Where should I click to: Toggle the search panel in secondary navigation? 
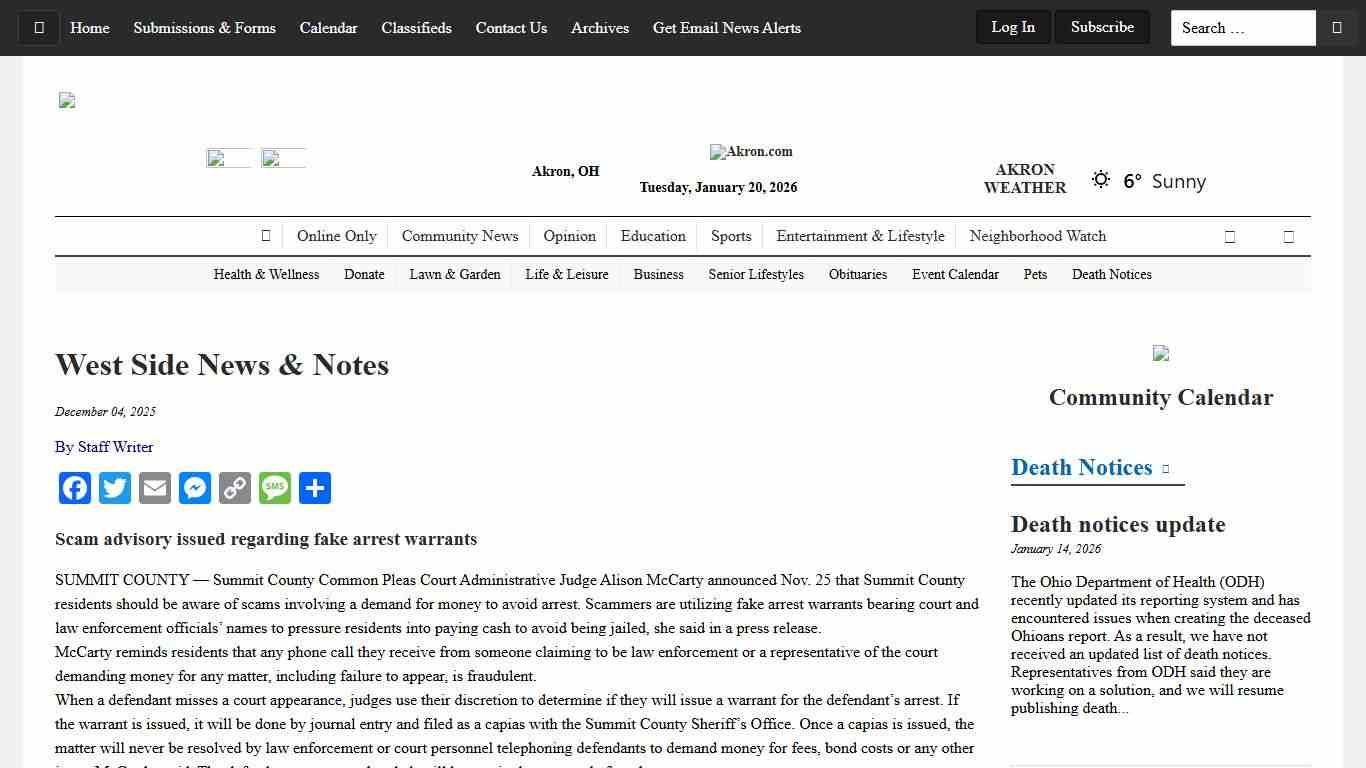(x=1229, y=236)
